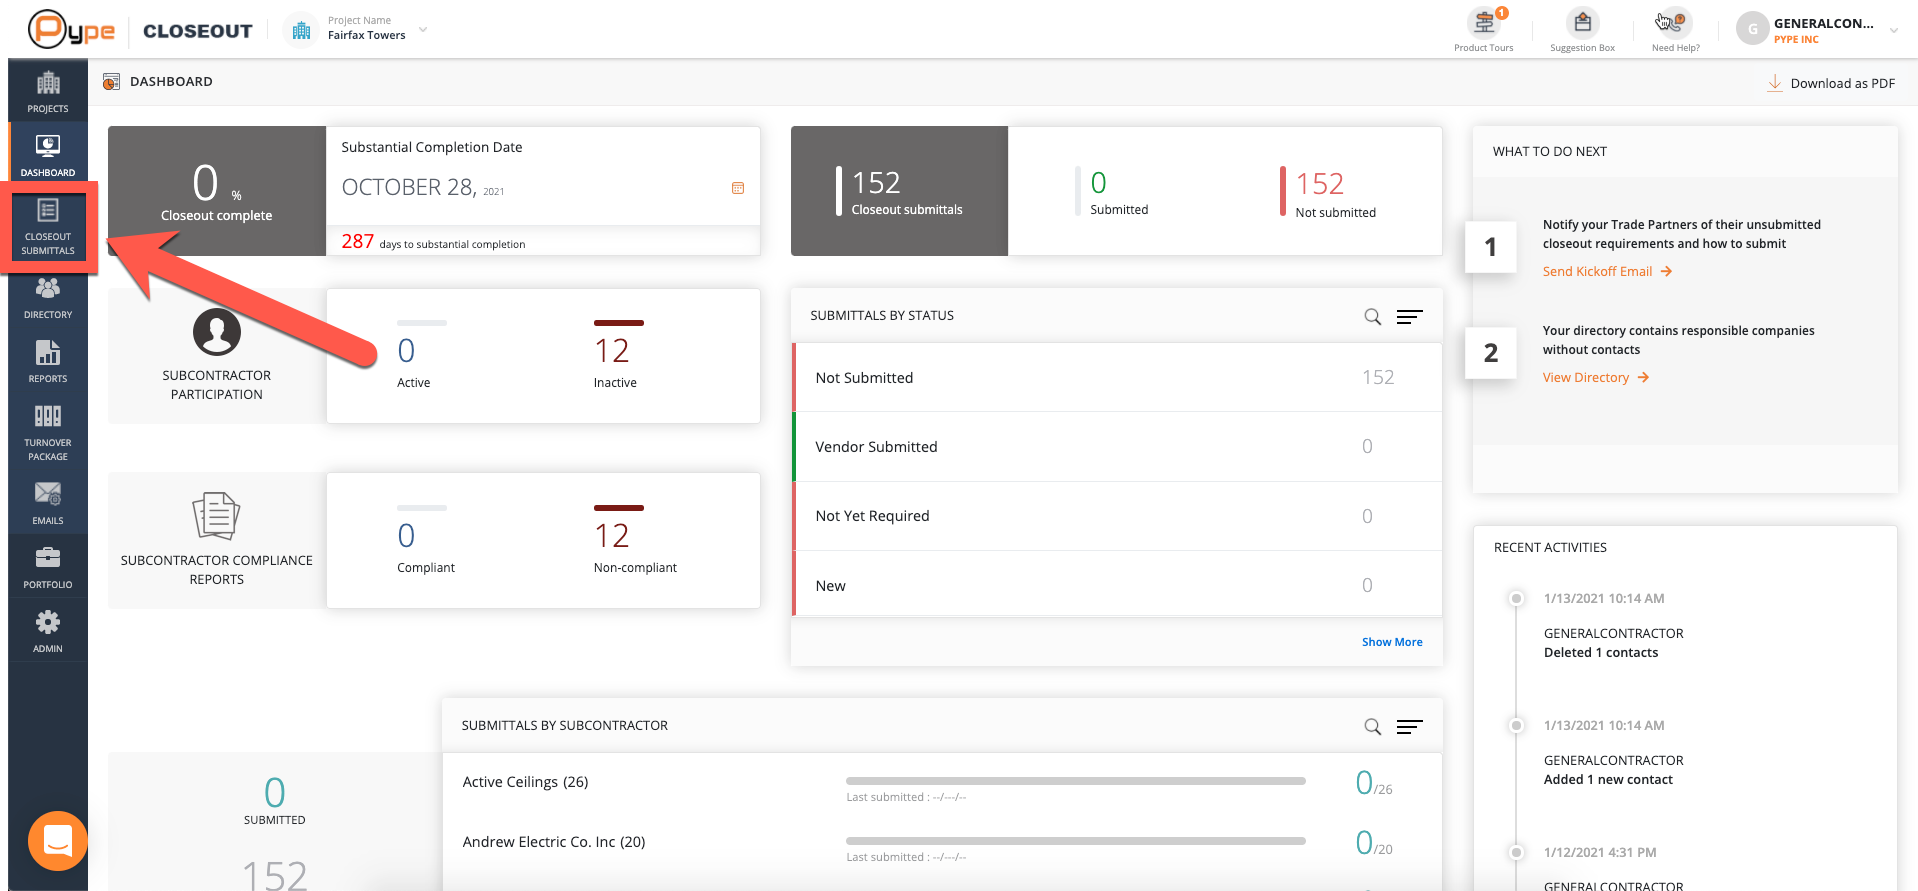Image resolution: width=1918 pixels, height=891 pixels.
Task: Go to Reports in the sidebar
Action: tap(48, 362)
